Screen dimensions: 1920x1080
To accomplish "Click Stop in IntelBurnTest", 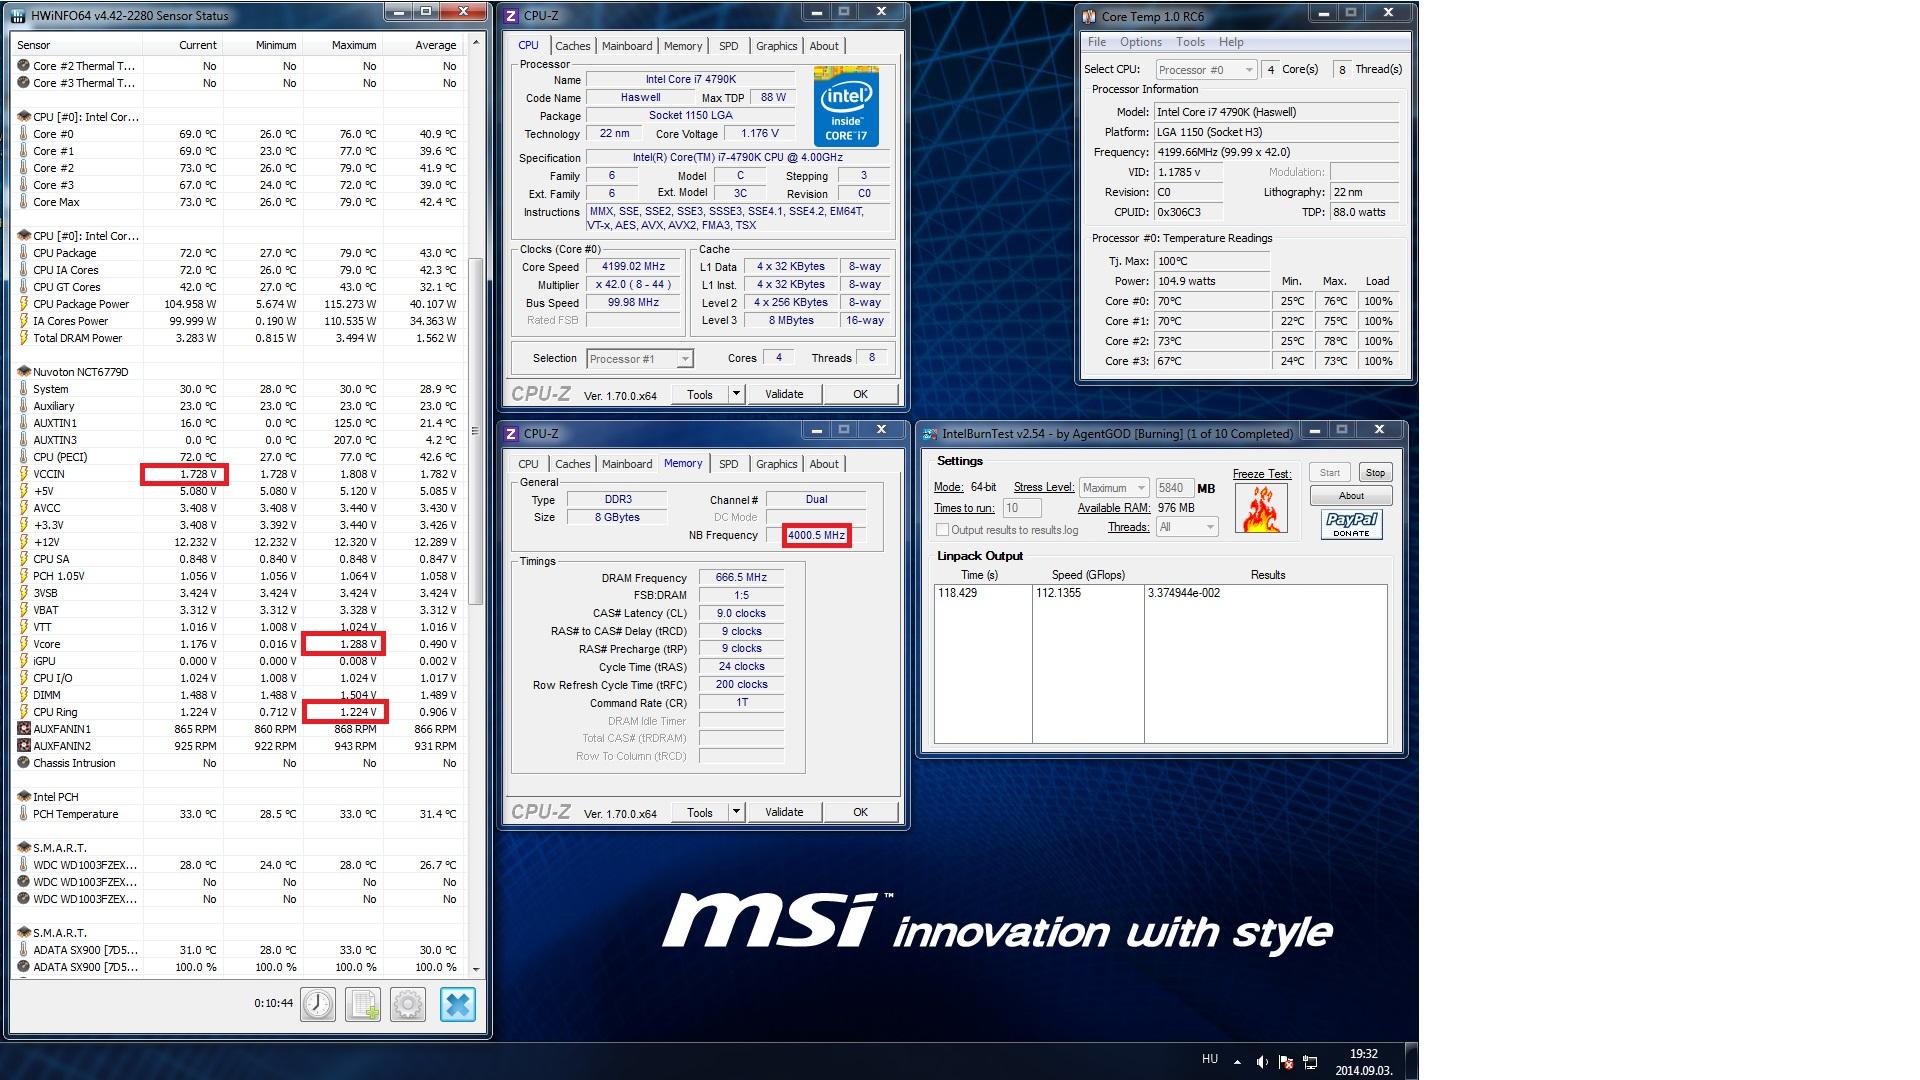I will [x=1375, y=473].
